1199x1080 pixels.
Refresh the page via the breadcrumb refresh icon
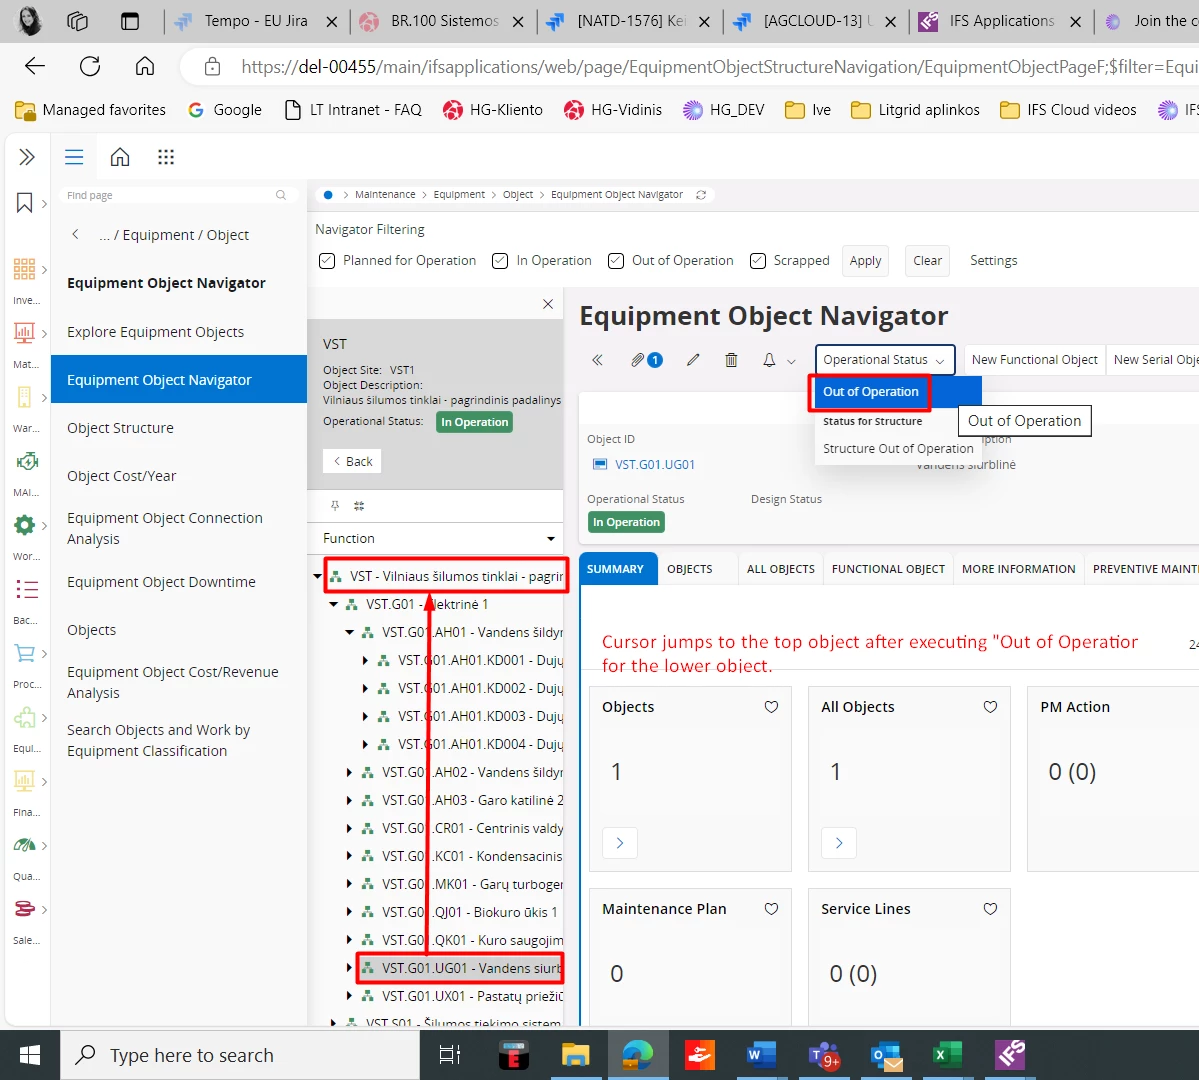(700, 195)
